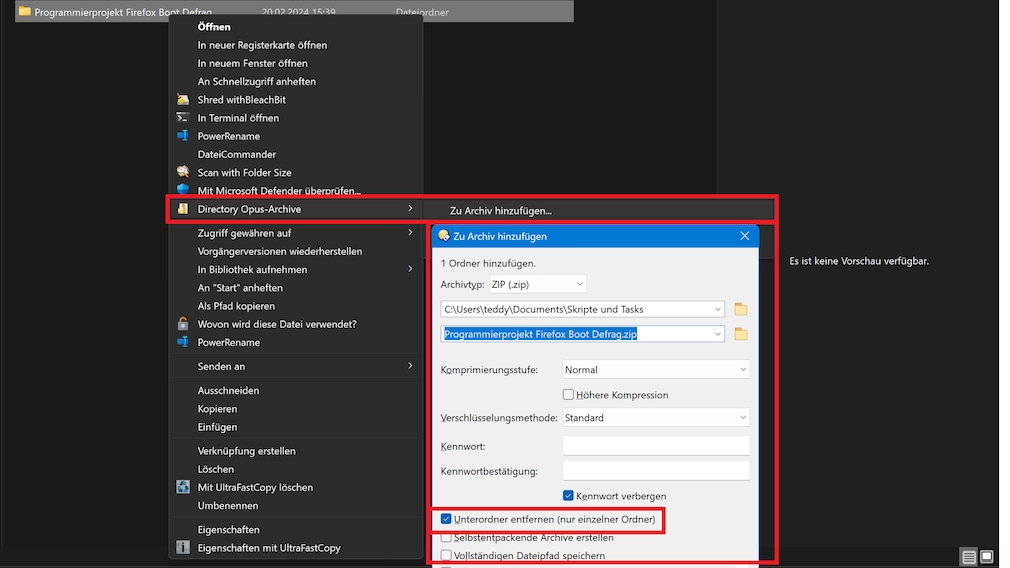Image resolution: width=1010 pixels, height=568 pixels.
Task: Enable Vollständigen Dateipfad speichern checkbox
Action: click(x=446, y=555)
